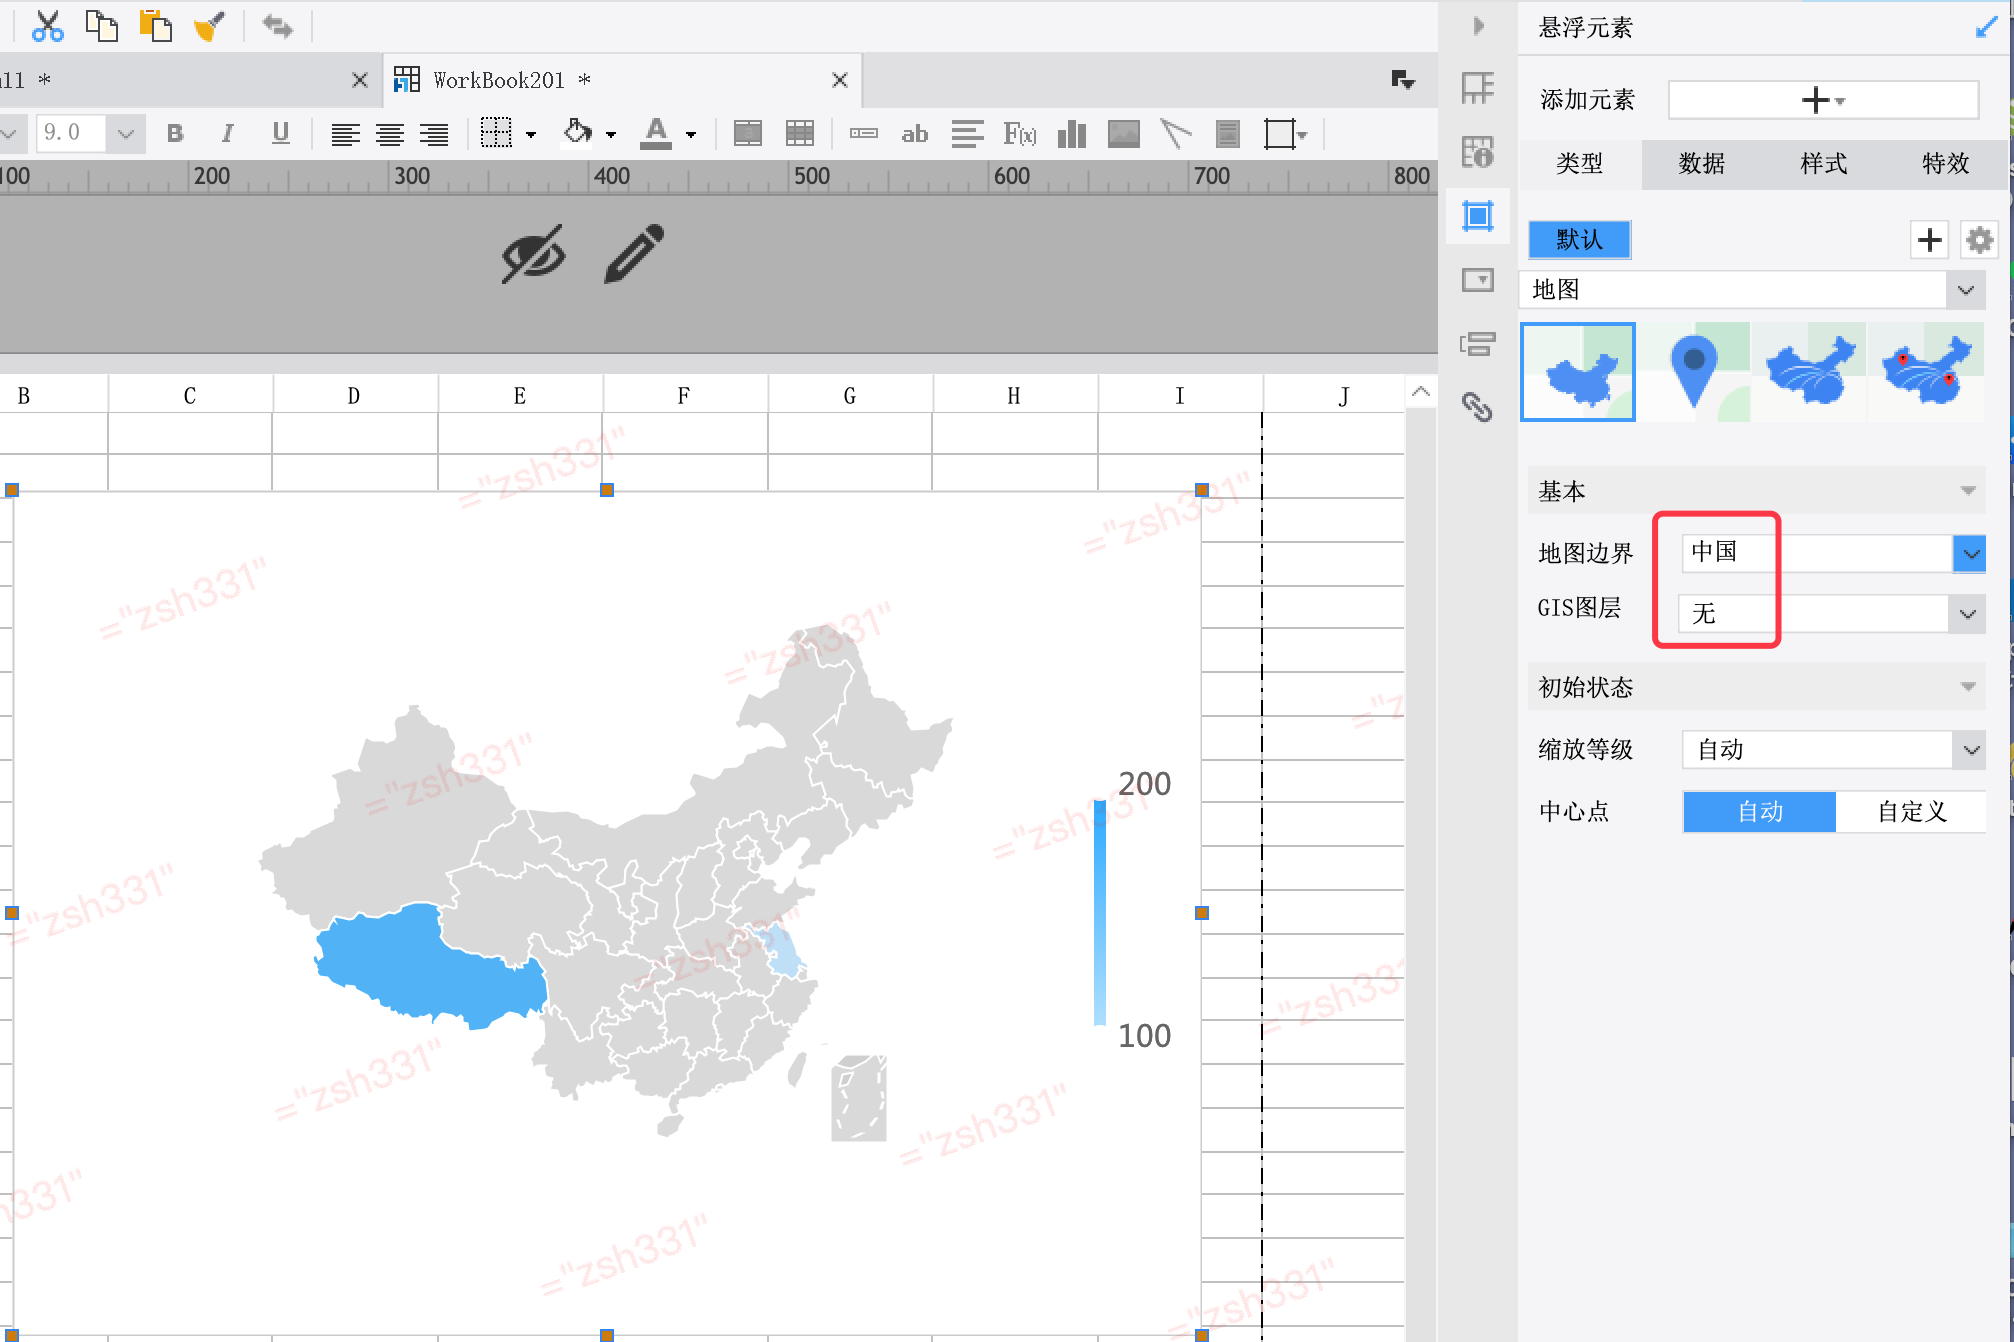Collapse the right panel arrow
This screenshot has width=2014, height=1342.
1479,26
